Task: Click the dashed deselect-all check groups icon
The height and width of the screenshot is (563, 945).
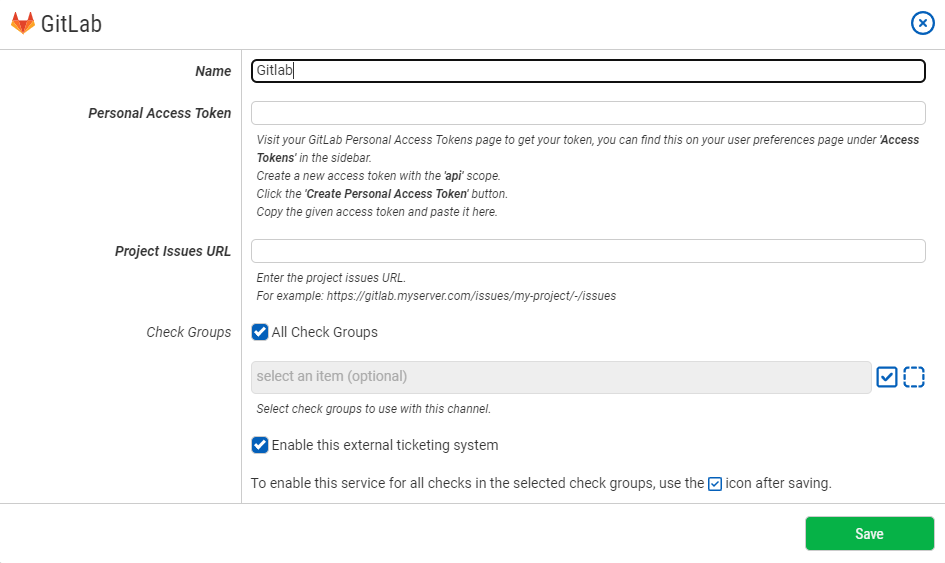Action: (914, 377)
